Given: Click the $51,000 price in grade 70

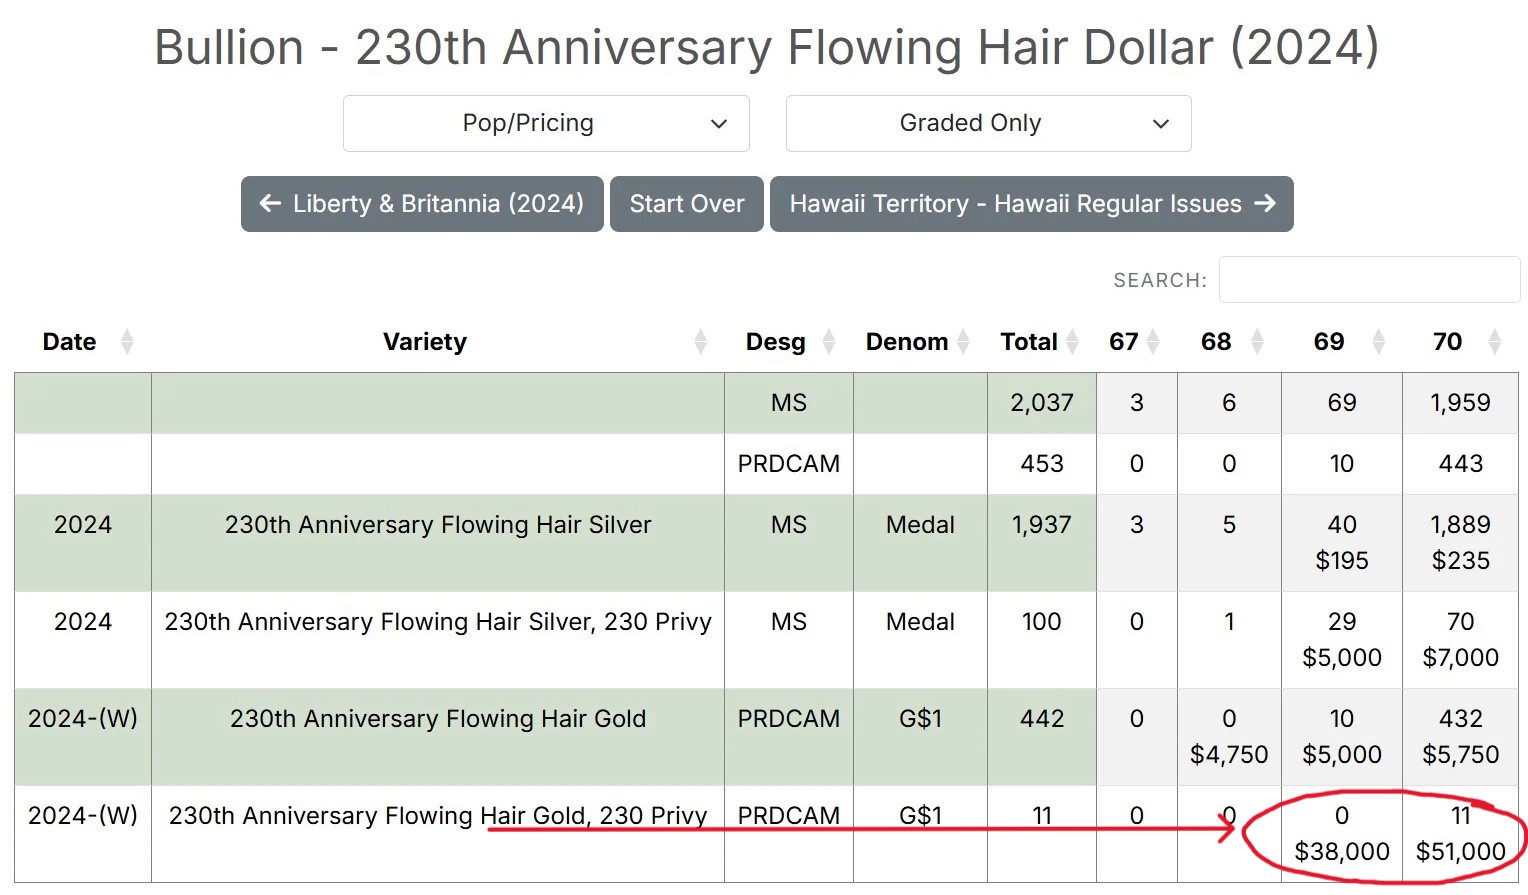Looking at the screenshot, I should [1460, 851].
